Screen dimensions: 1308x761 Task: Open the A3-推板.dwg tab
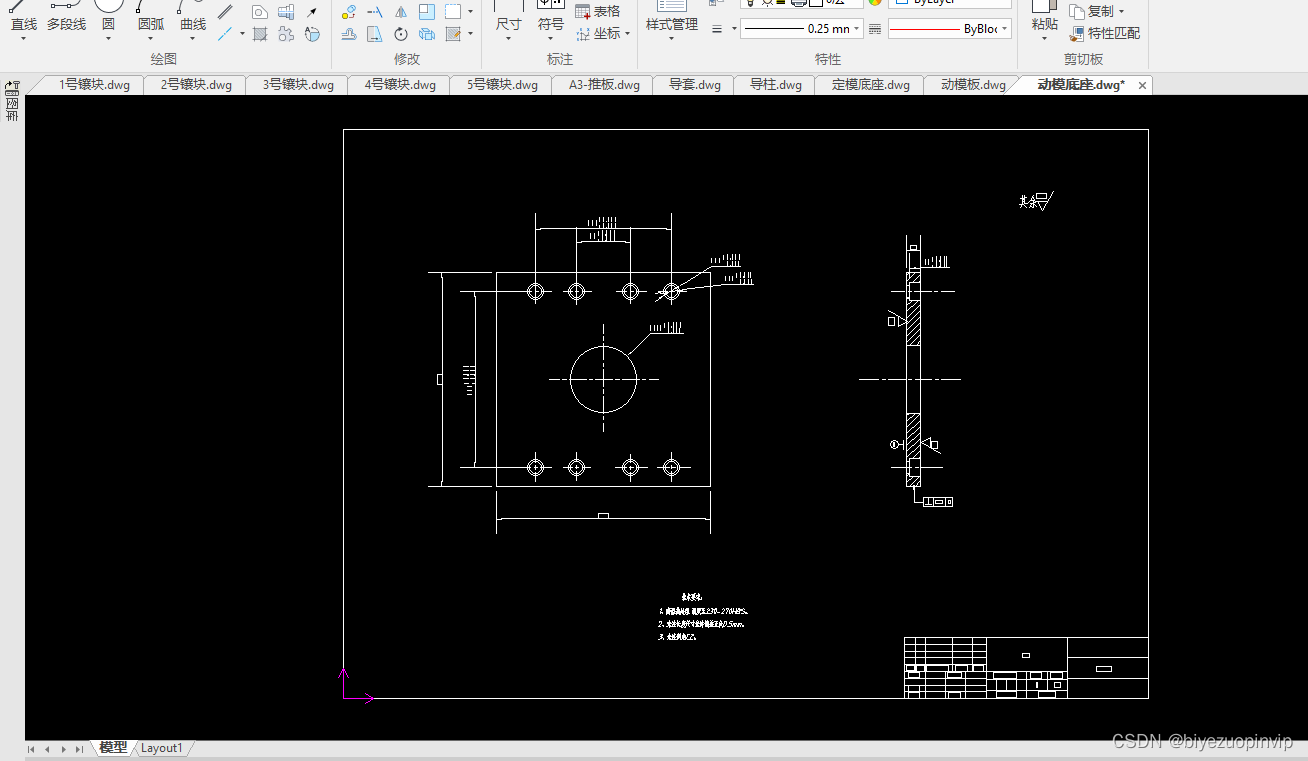point(604,85)
